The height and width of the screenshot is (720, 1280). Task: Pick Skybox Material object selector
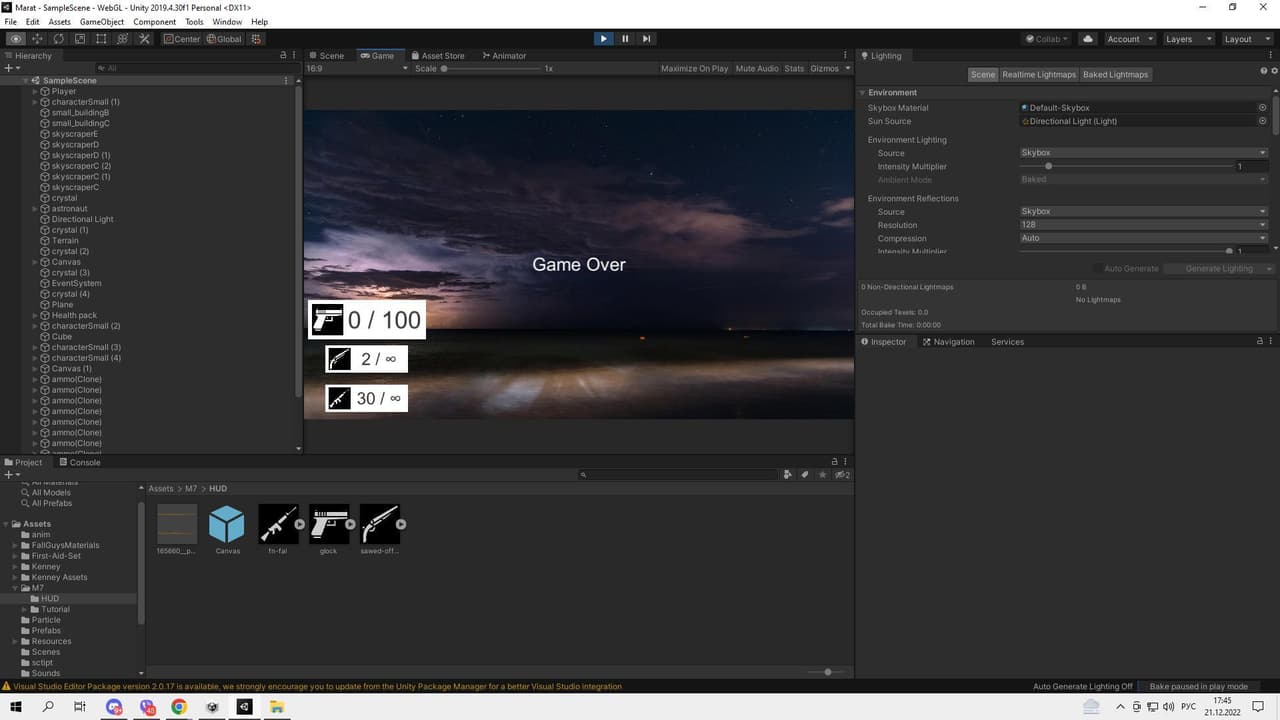(1262, 107)
